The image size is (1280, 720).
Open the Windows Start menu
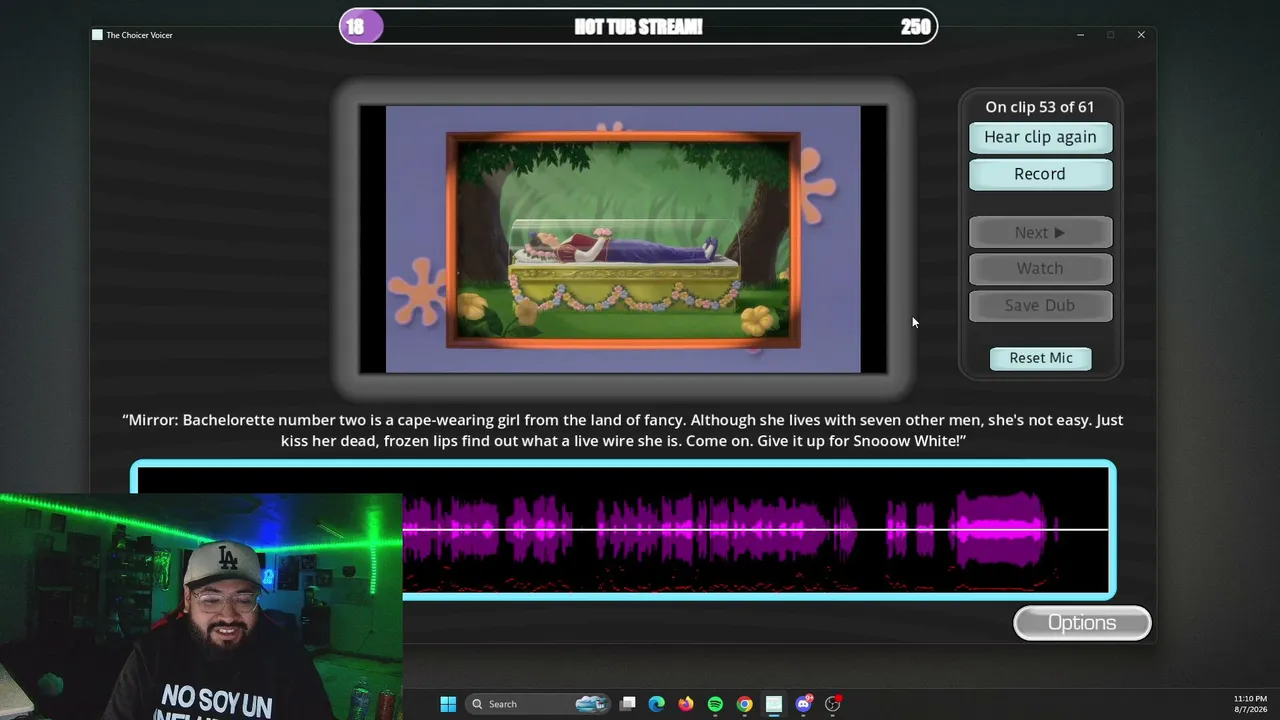click(x=448, y=704)
